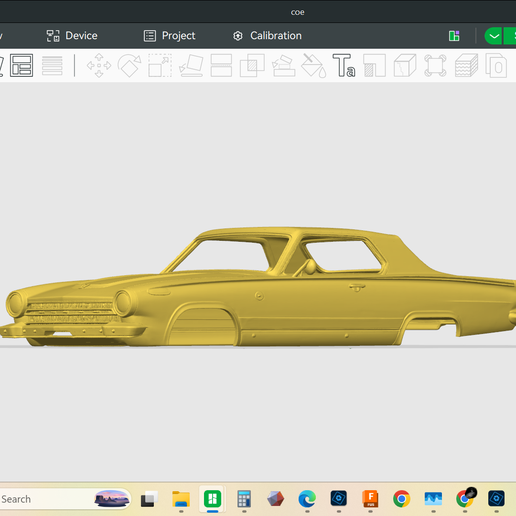Expand the green slice dropdown chevron
Viewport: 516px width, 516px height.
(x=494, y=36)
